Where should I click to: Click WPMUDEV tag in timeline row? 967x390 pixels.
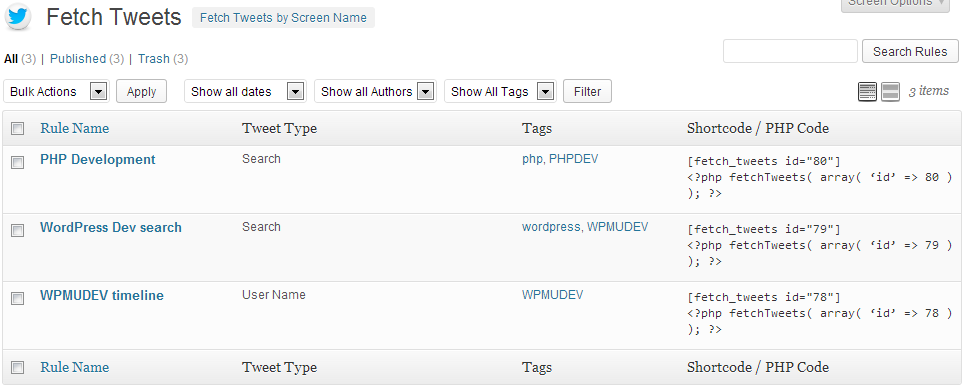coord(553,294)
